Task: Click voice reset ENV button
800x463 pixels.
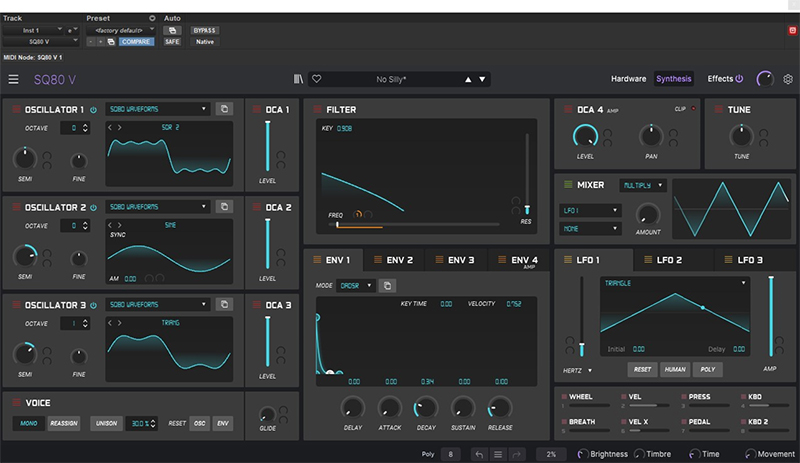Action: (223, 423)
